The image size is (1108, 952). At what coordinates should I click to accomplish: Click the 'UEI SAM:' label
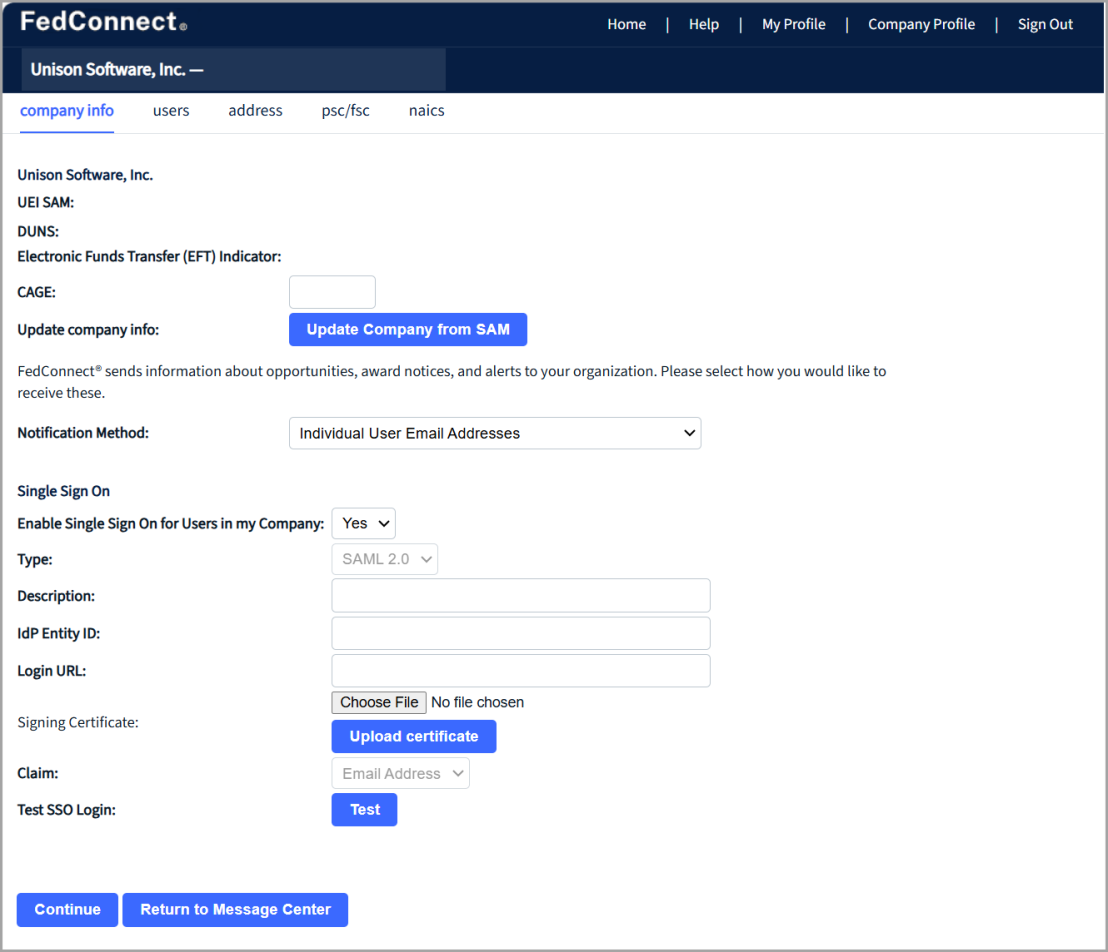coord(45,203)
